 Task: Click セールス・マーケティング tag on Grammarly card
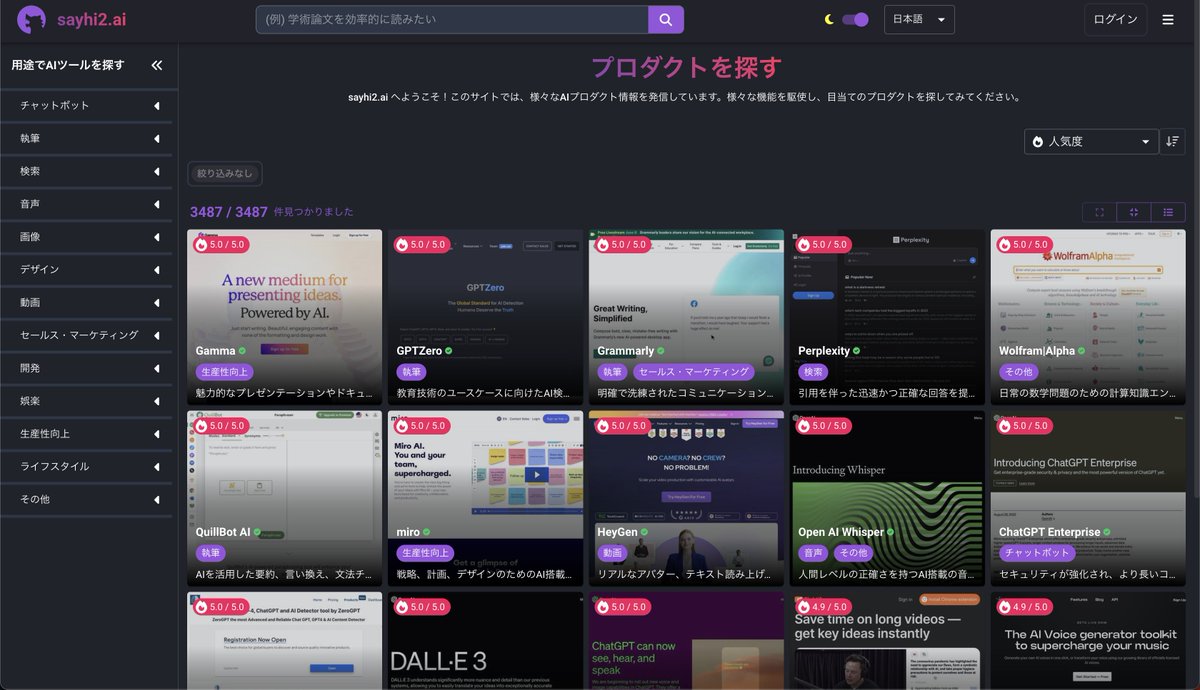(693, 372)
